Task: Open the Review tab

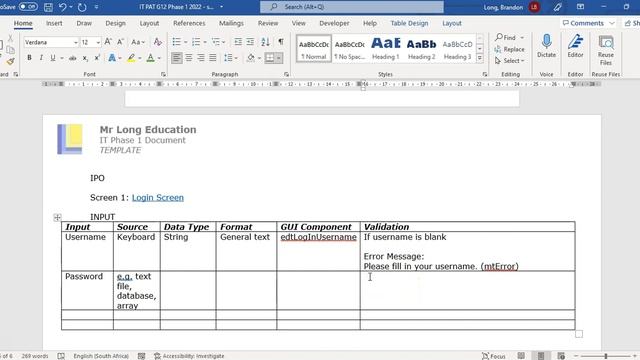Action: (x=268, y=23)
